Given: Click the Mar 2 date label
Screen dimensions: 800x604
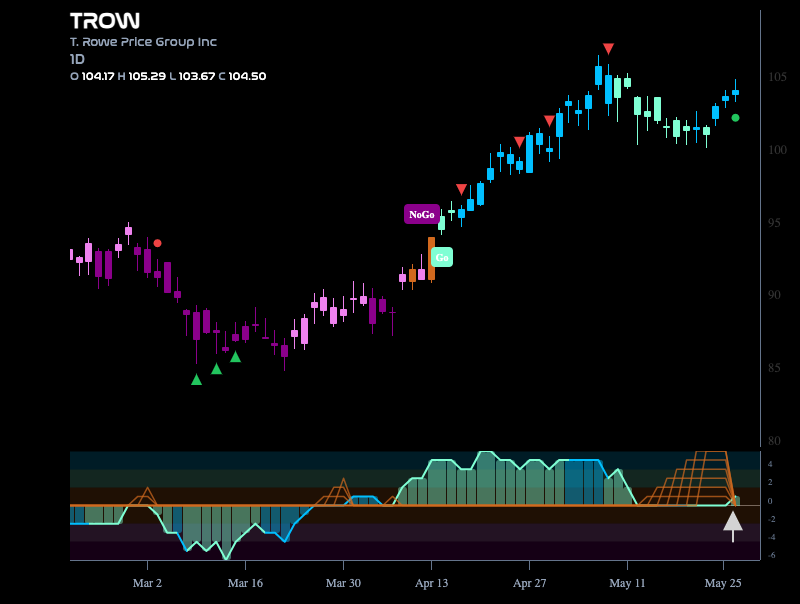Looking at the screenshot, I should tap(147, 583).
